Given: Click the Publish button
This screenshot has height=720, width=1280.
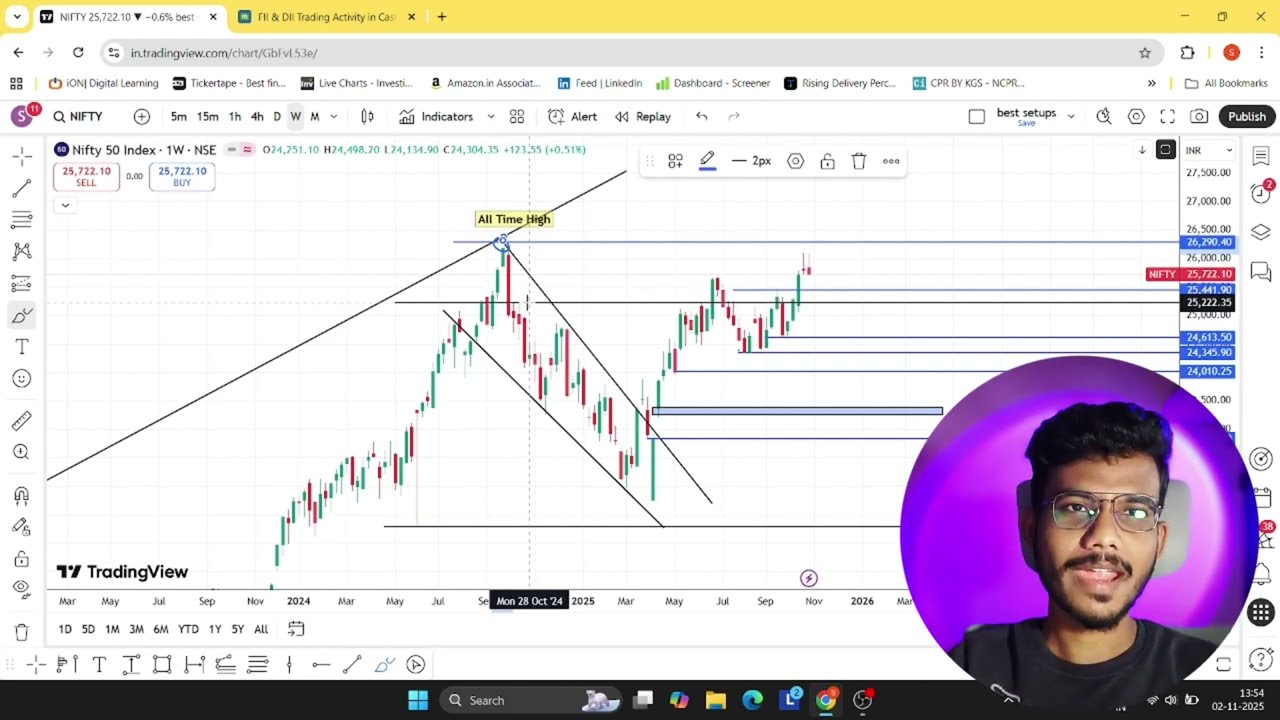Looking at the screenshot, I should pos(1247,117).
